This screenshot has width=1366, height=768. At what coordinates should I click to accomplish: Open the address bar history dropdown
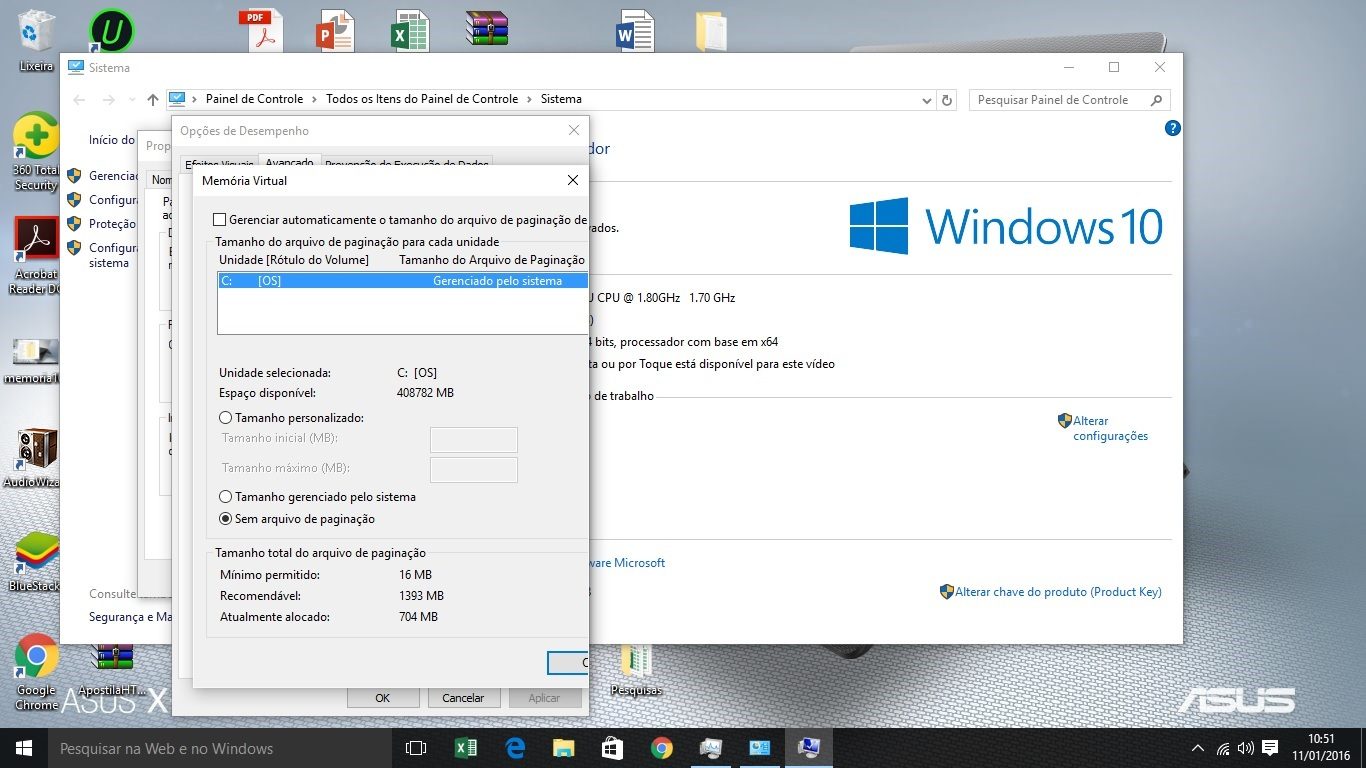click(926, 100)
